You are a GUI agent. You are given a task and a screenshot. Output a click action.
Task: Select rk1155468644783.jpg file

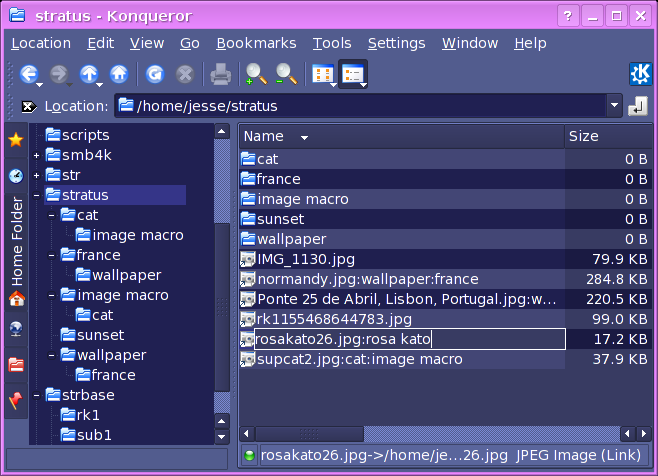[x=326, y=319]
